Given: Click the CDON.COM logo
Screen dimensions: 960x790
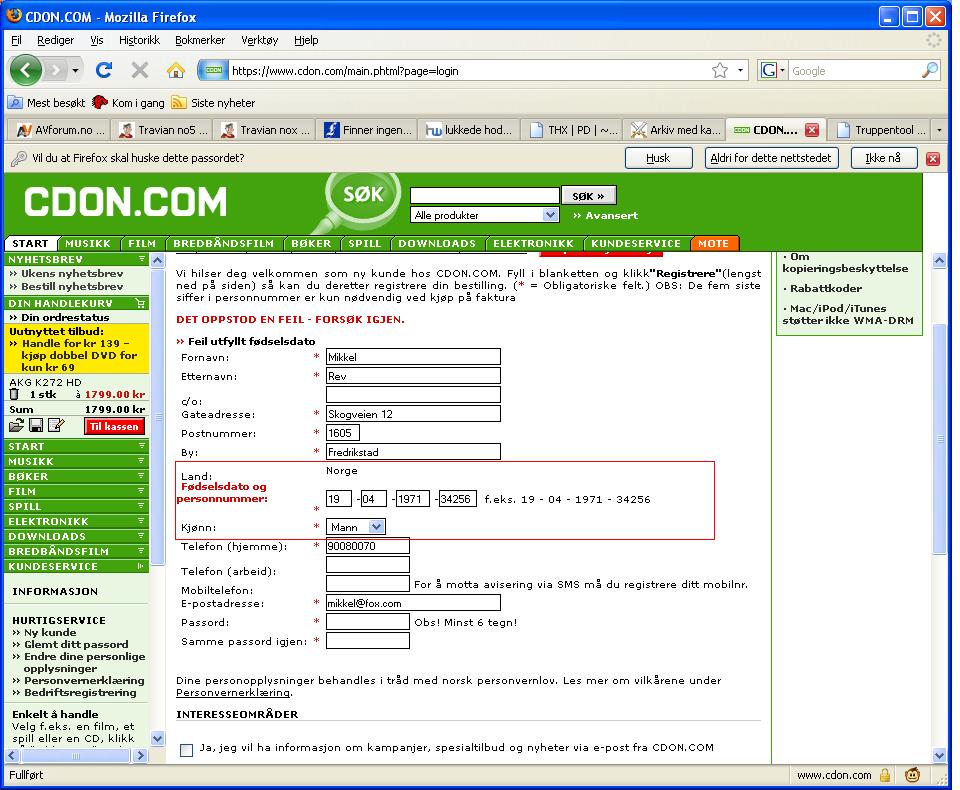Looking at the screenshot, I should 126,202.
